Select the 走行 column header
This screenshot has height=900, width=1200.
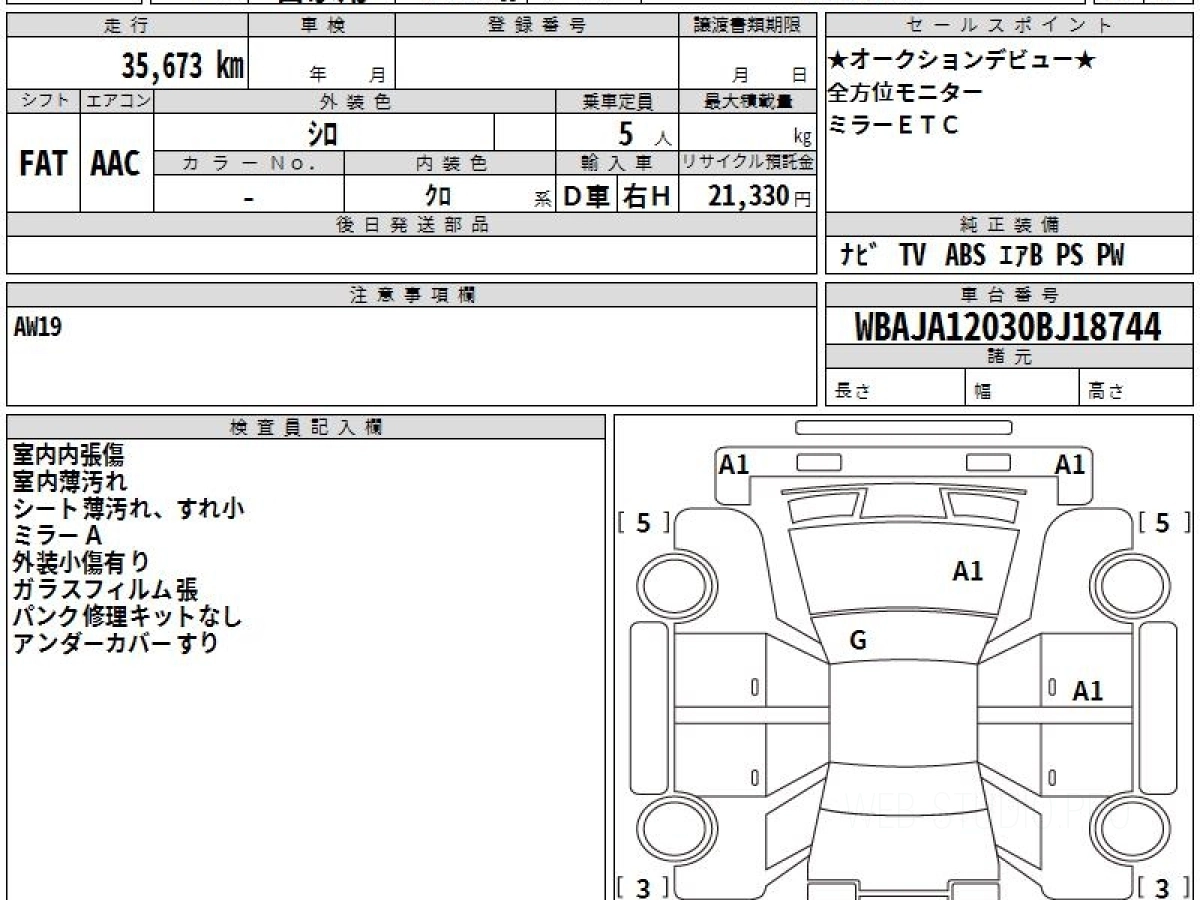[x=127, y=26]
